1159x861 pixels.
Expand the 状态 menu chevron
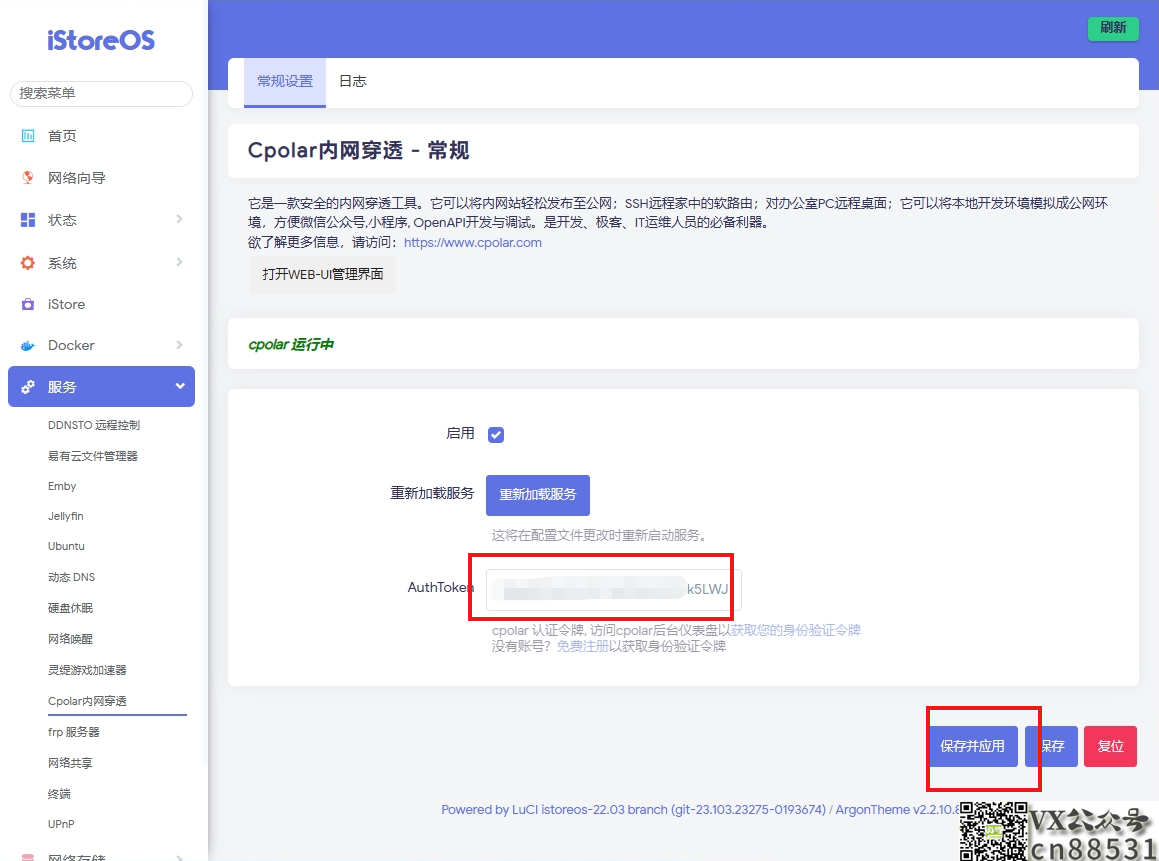click(180, 219)
